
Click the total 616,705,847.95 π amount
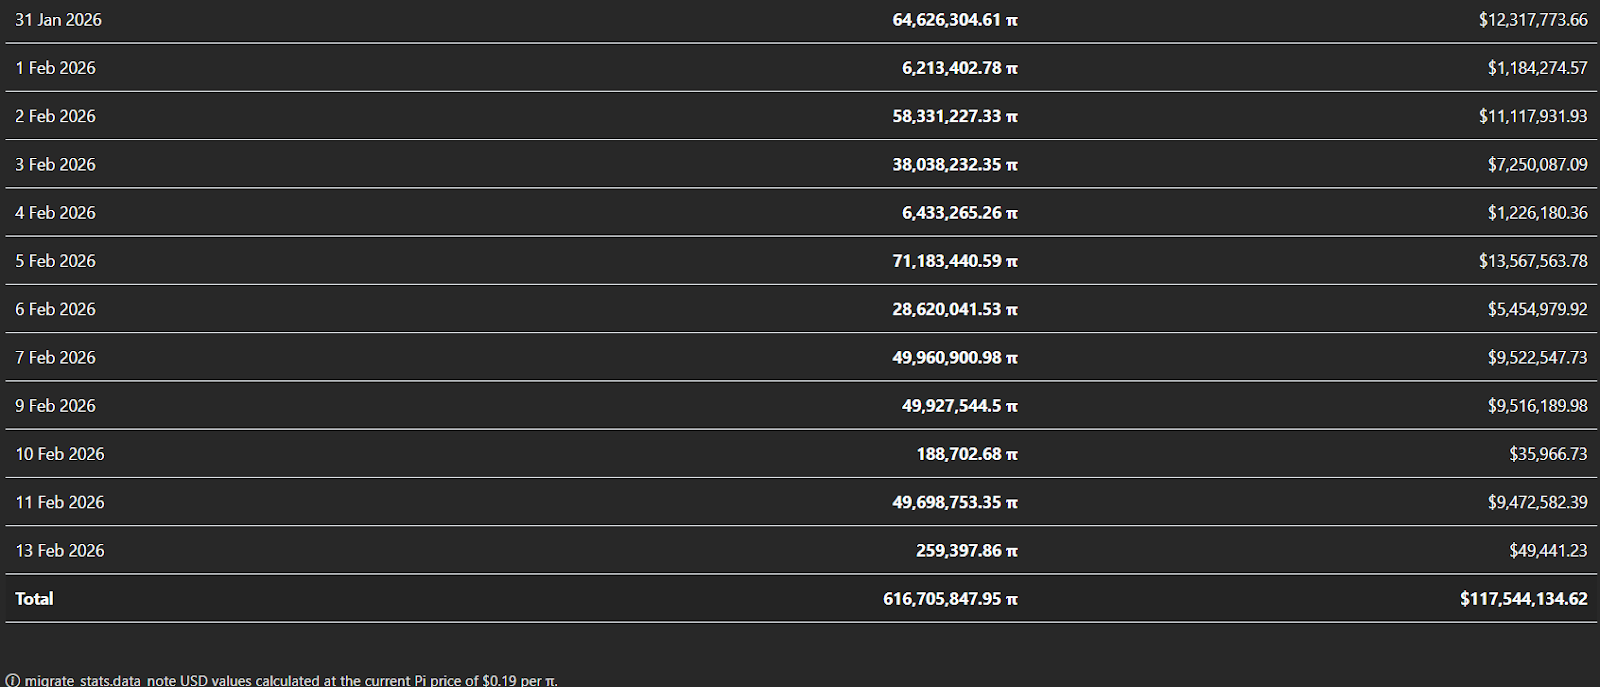click(950, 599)
